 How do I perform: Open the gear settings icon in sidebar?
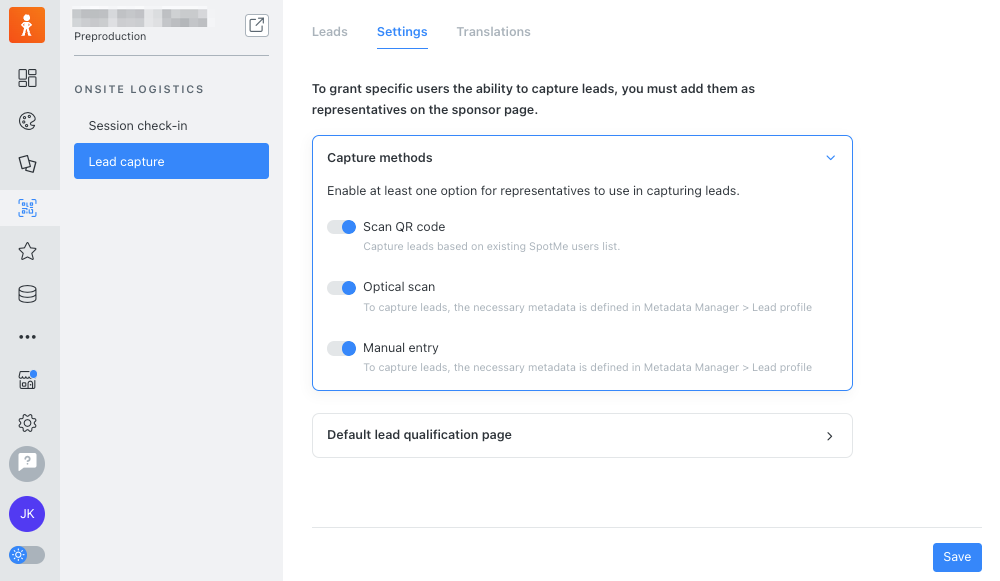coord(27,423)
